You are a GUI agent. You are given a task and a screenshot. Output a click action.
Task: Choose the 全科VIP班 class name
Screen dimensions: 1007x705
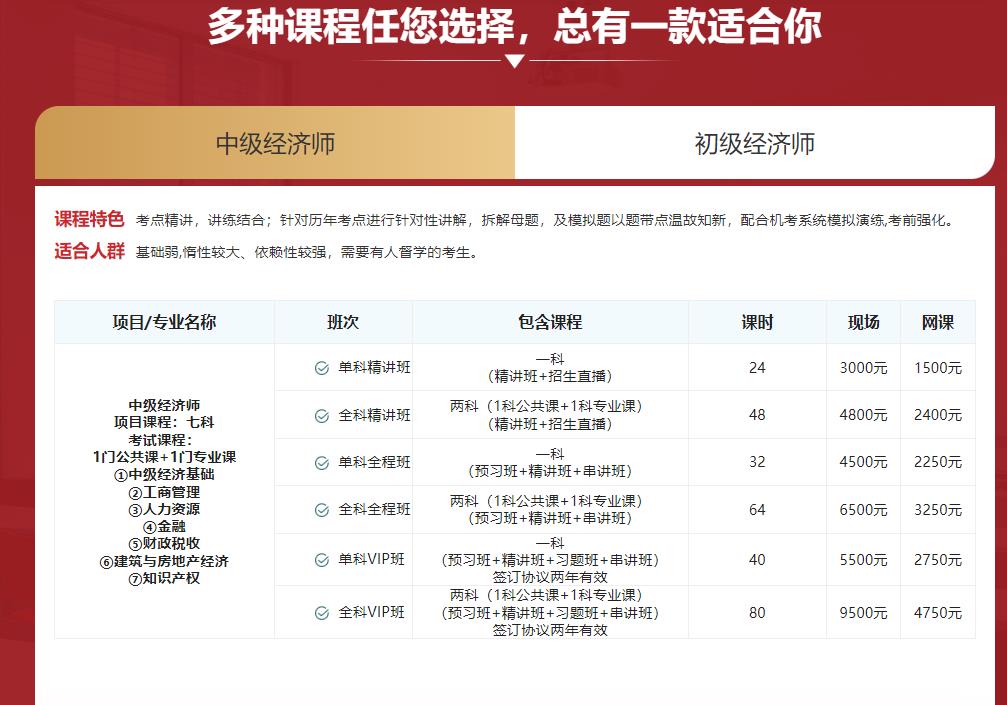[x=372, y=613]
